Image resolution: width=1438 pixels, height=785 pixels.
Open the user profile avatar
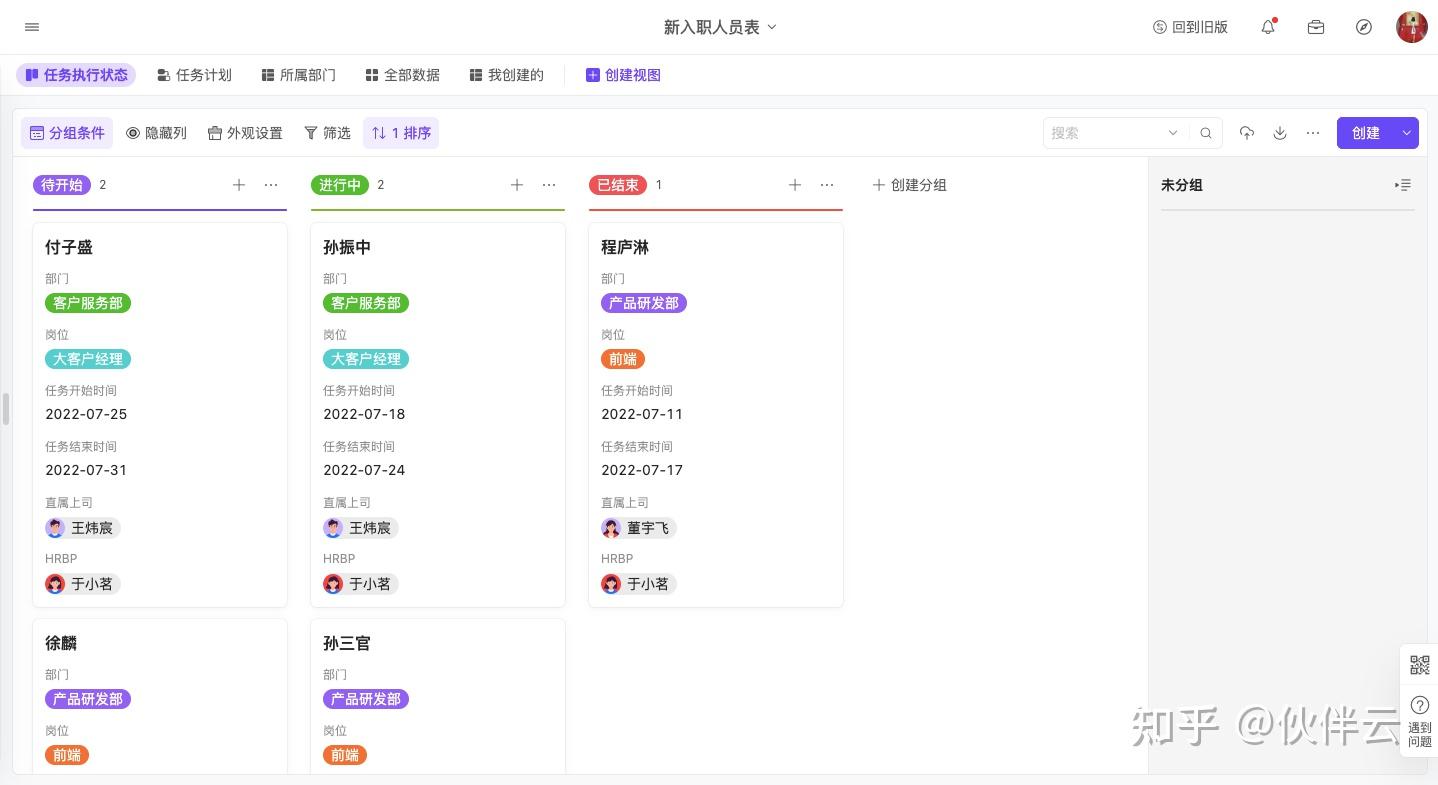pos(1412,27)
